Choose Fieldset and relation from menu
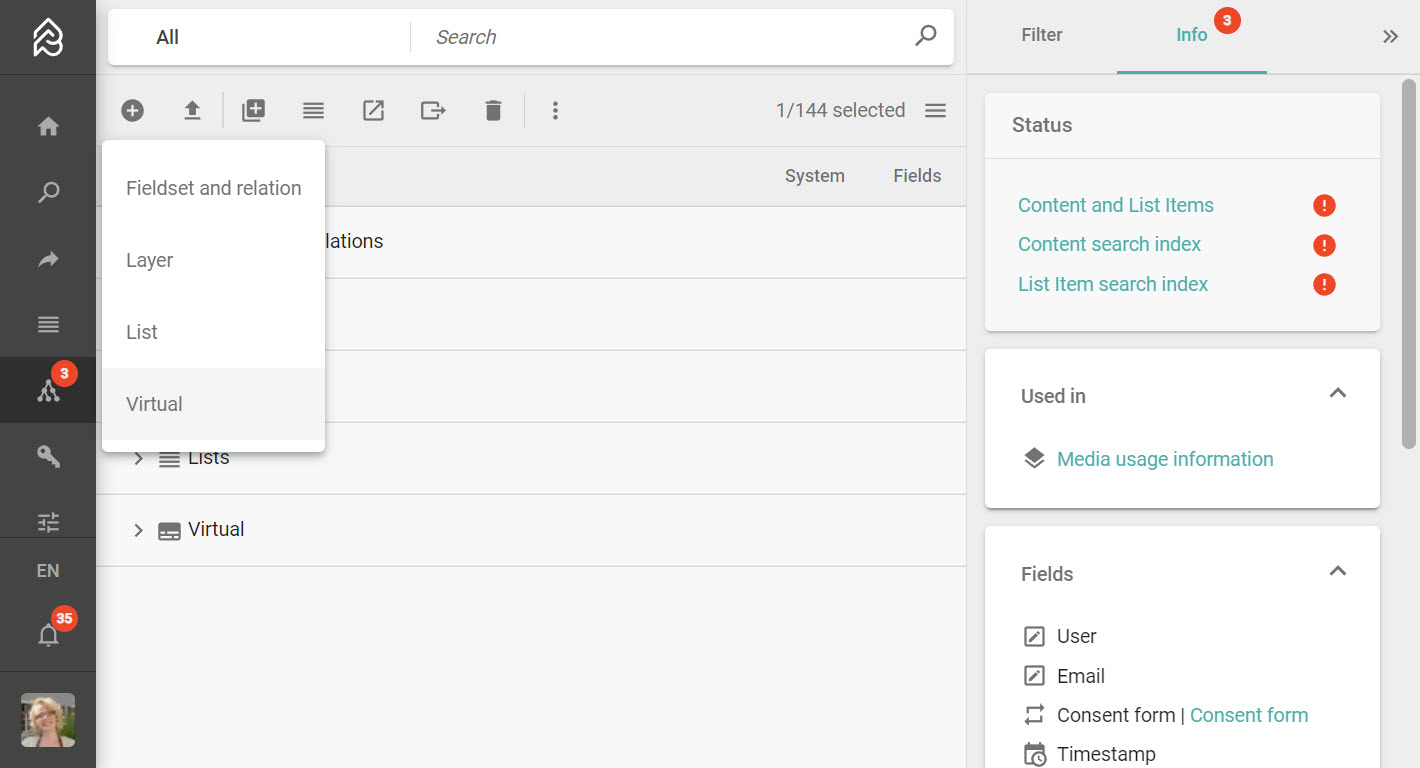This screenshot has height=768, width=1420. 213,188
